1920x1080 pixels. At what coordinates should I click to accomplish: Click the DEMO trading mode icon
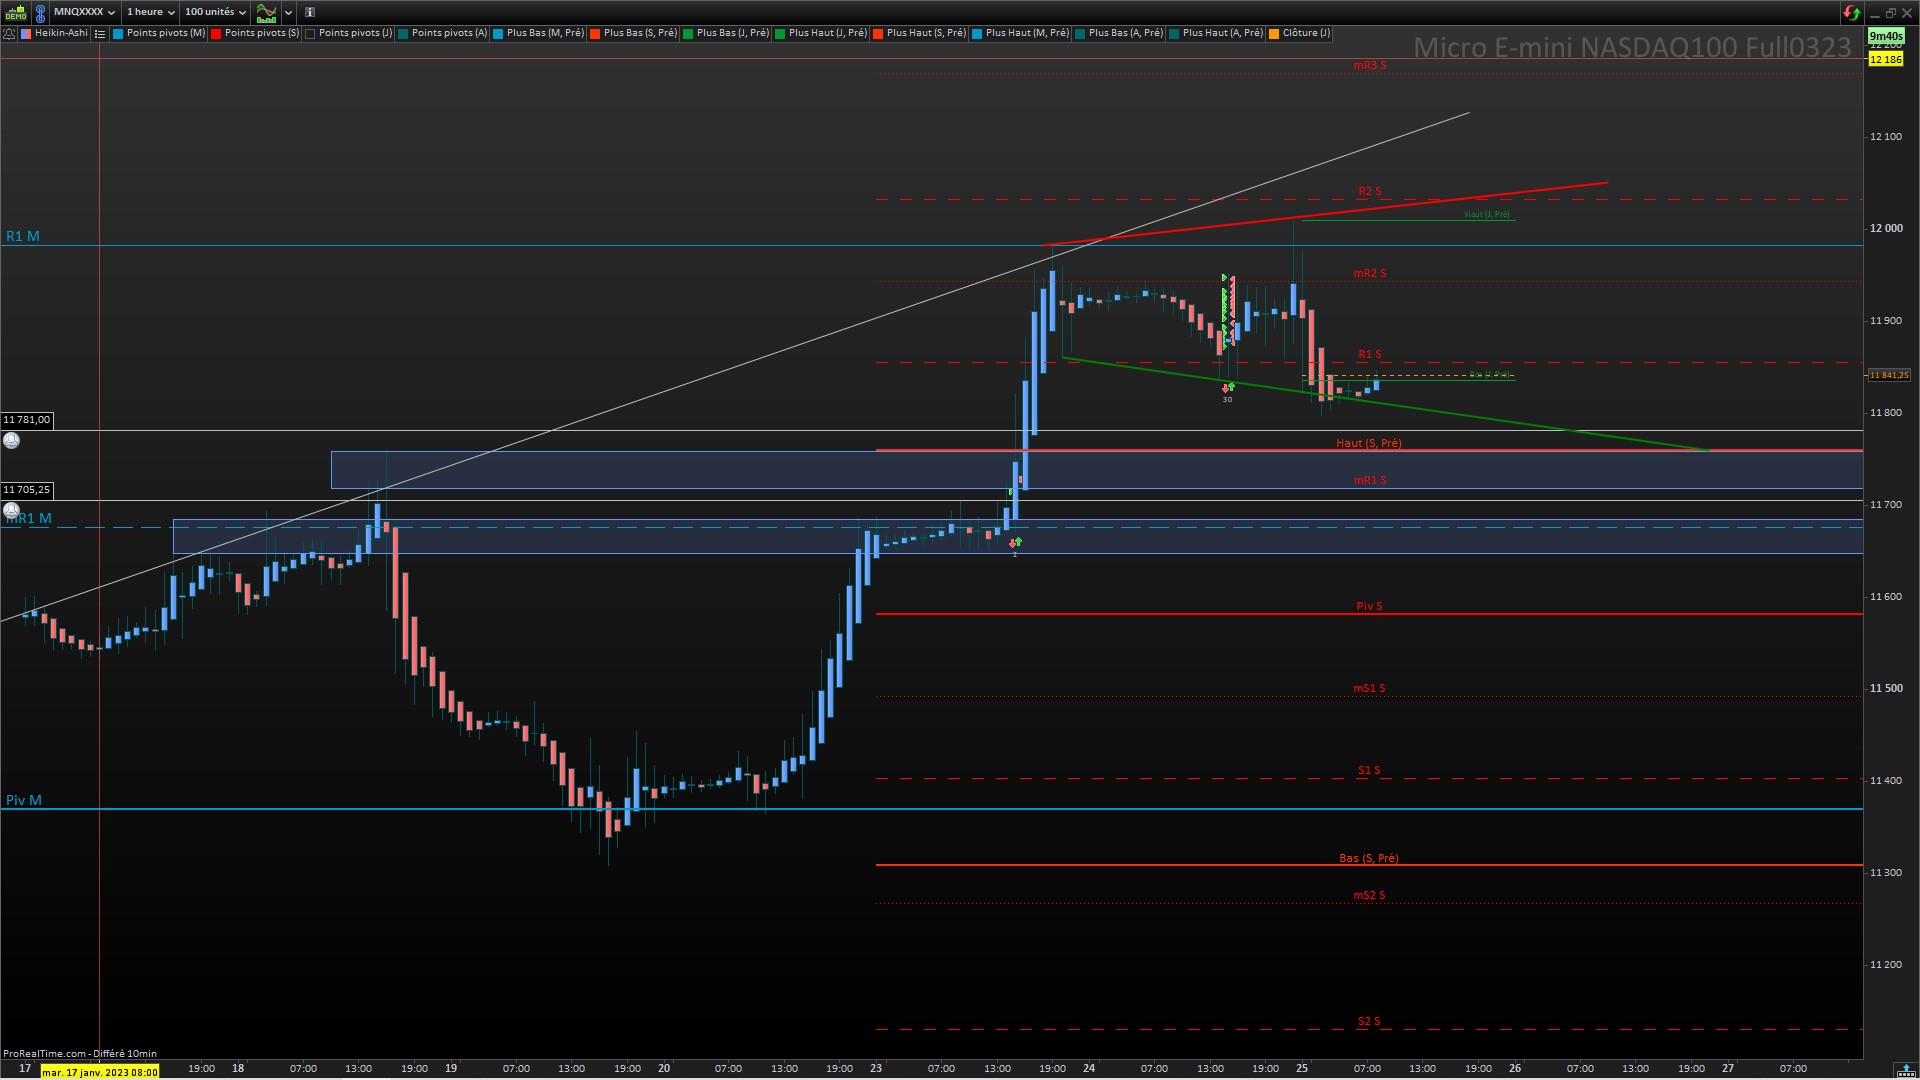pyautogui.click(x=15, y=13)
